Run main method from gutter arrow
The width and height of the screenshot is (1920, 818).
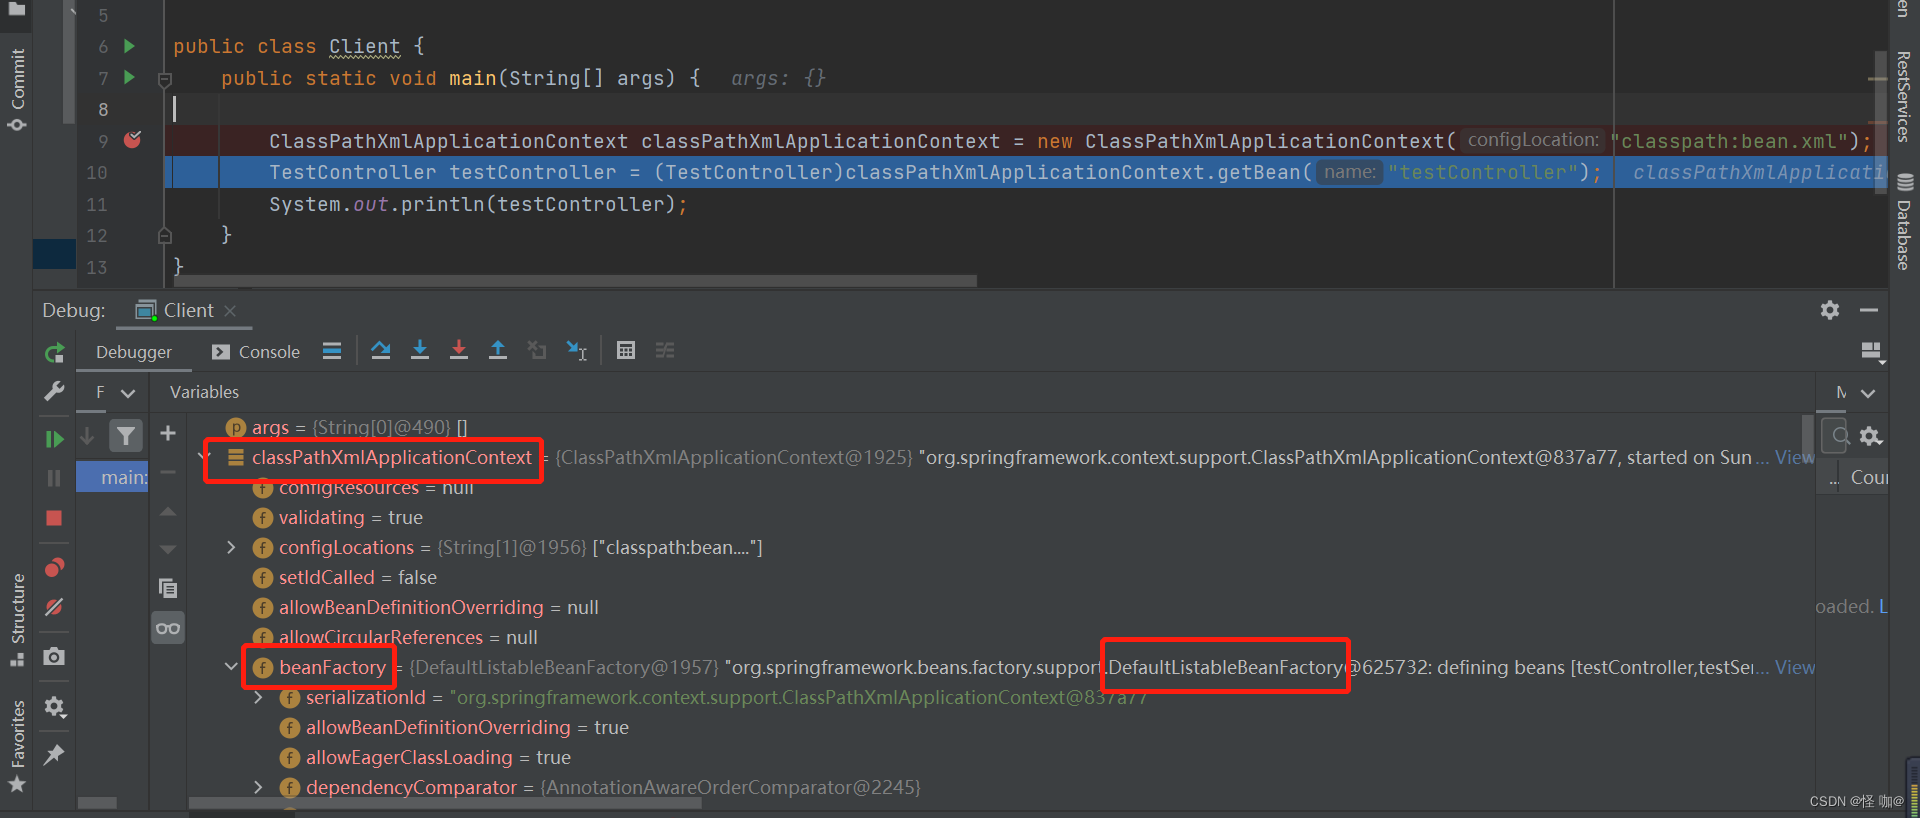tap(129, 77)
